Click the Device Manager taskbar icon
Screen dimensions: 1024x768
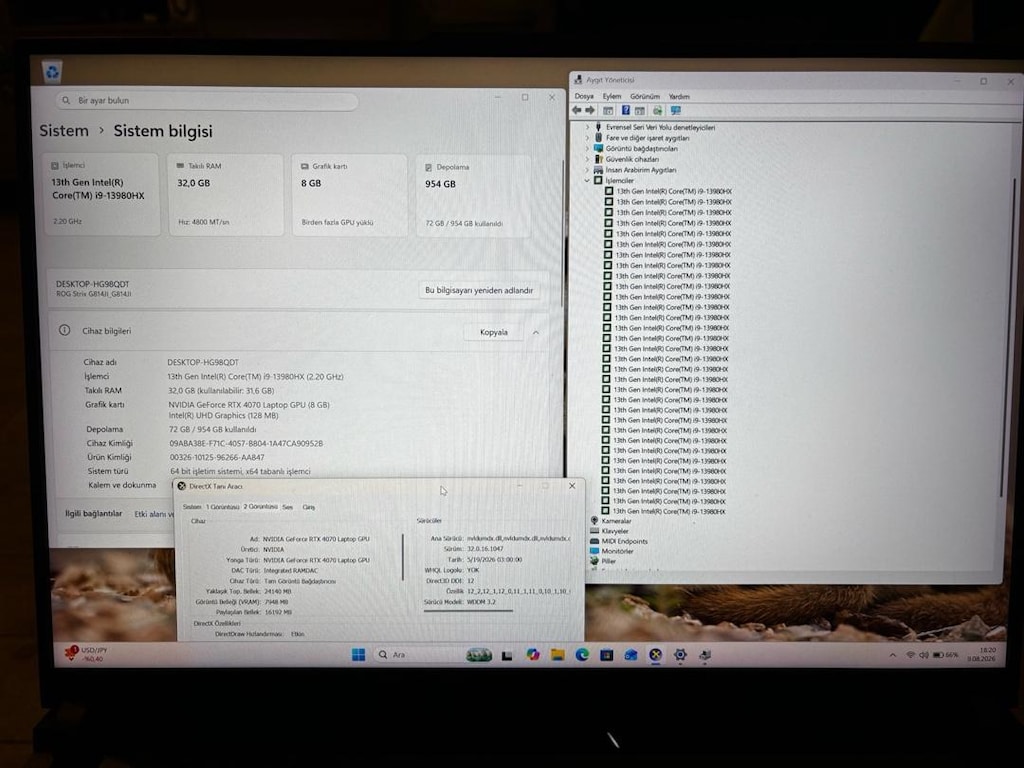click(705, 655)
